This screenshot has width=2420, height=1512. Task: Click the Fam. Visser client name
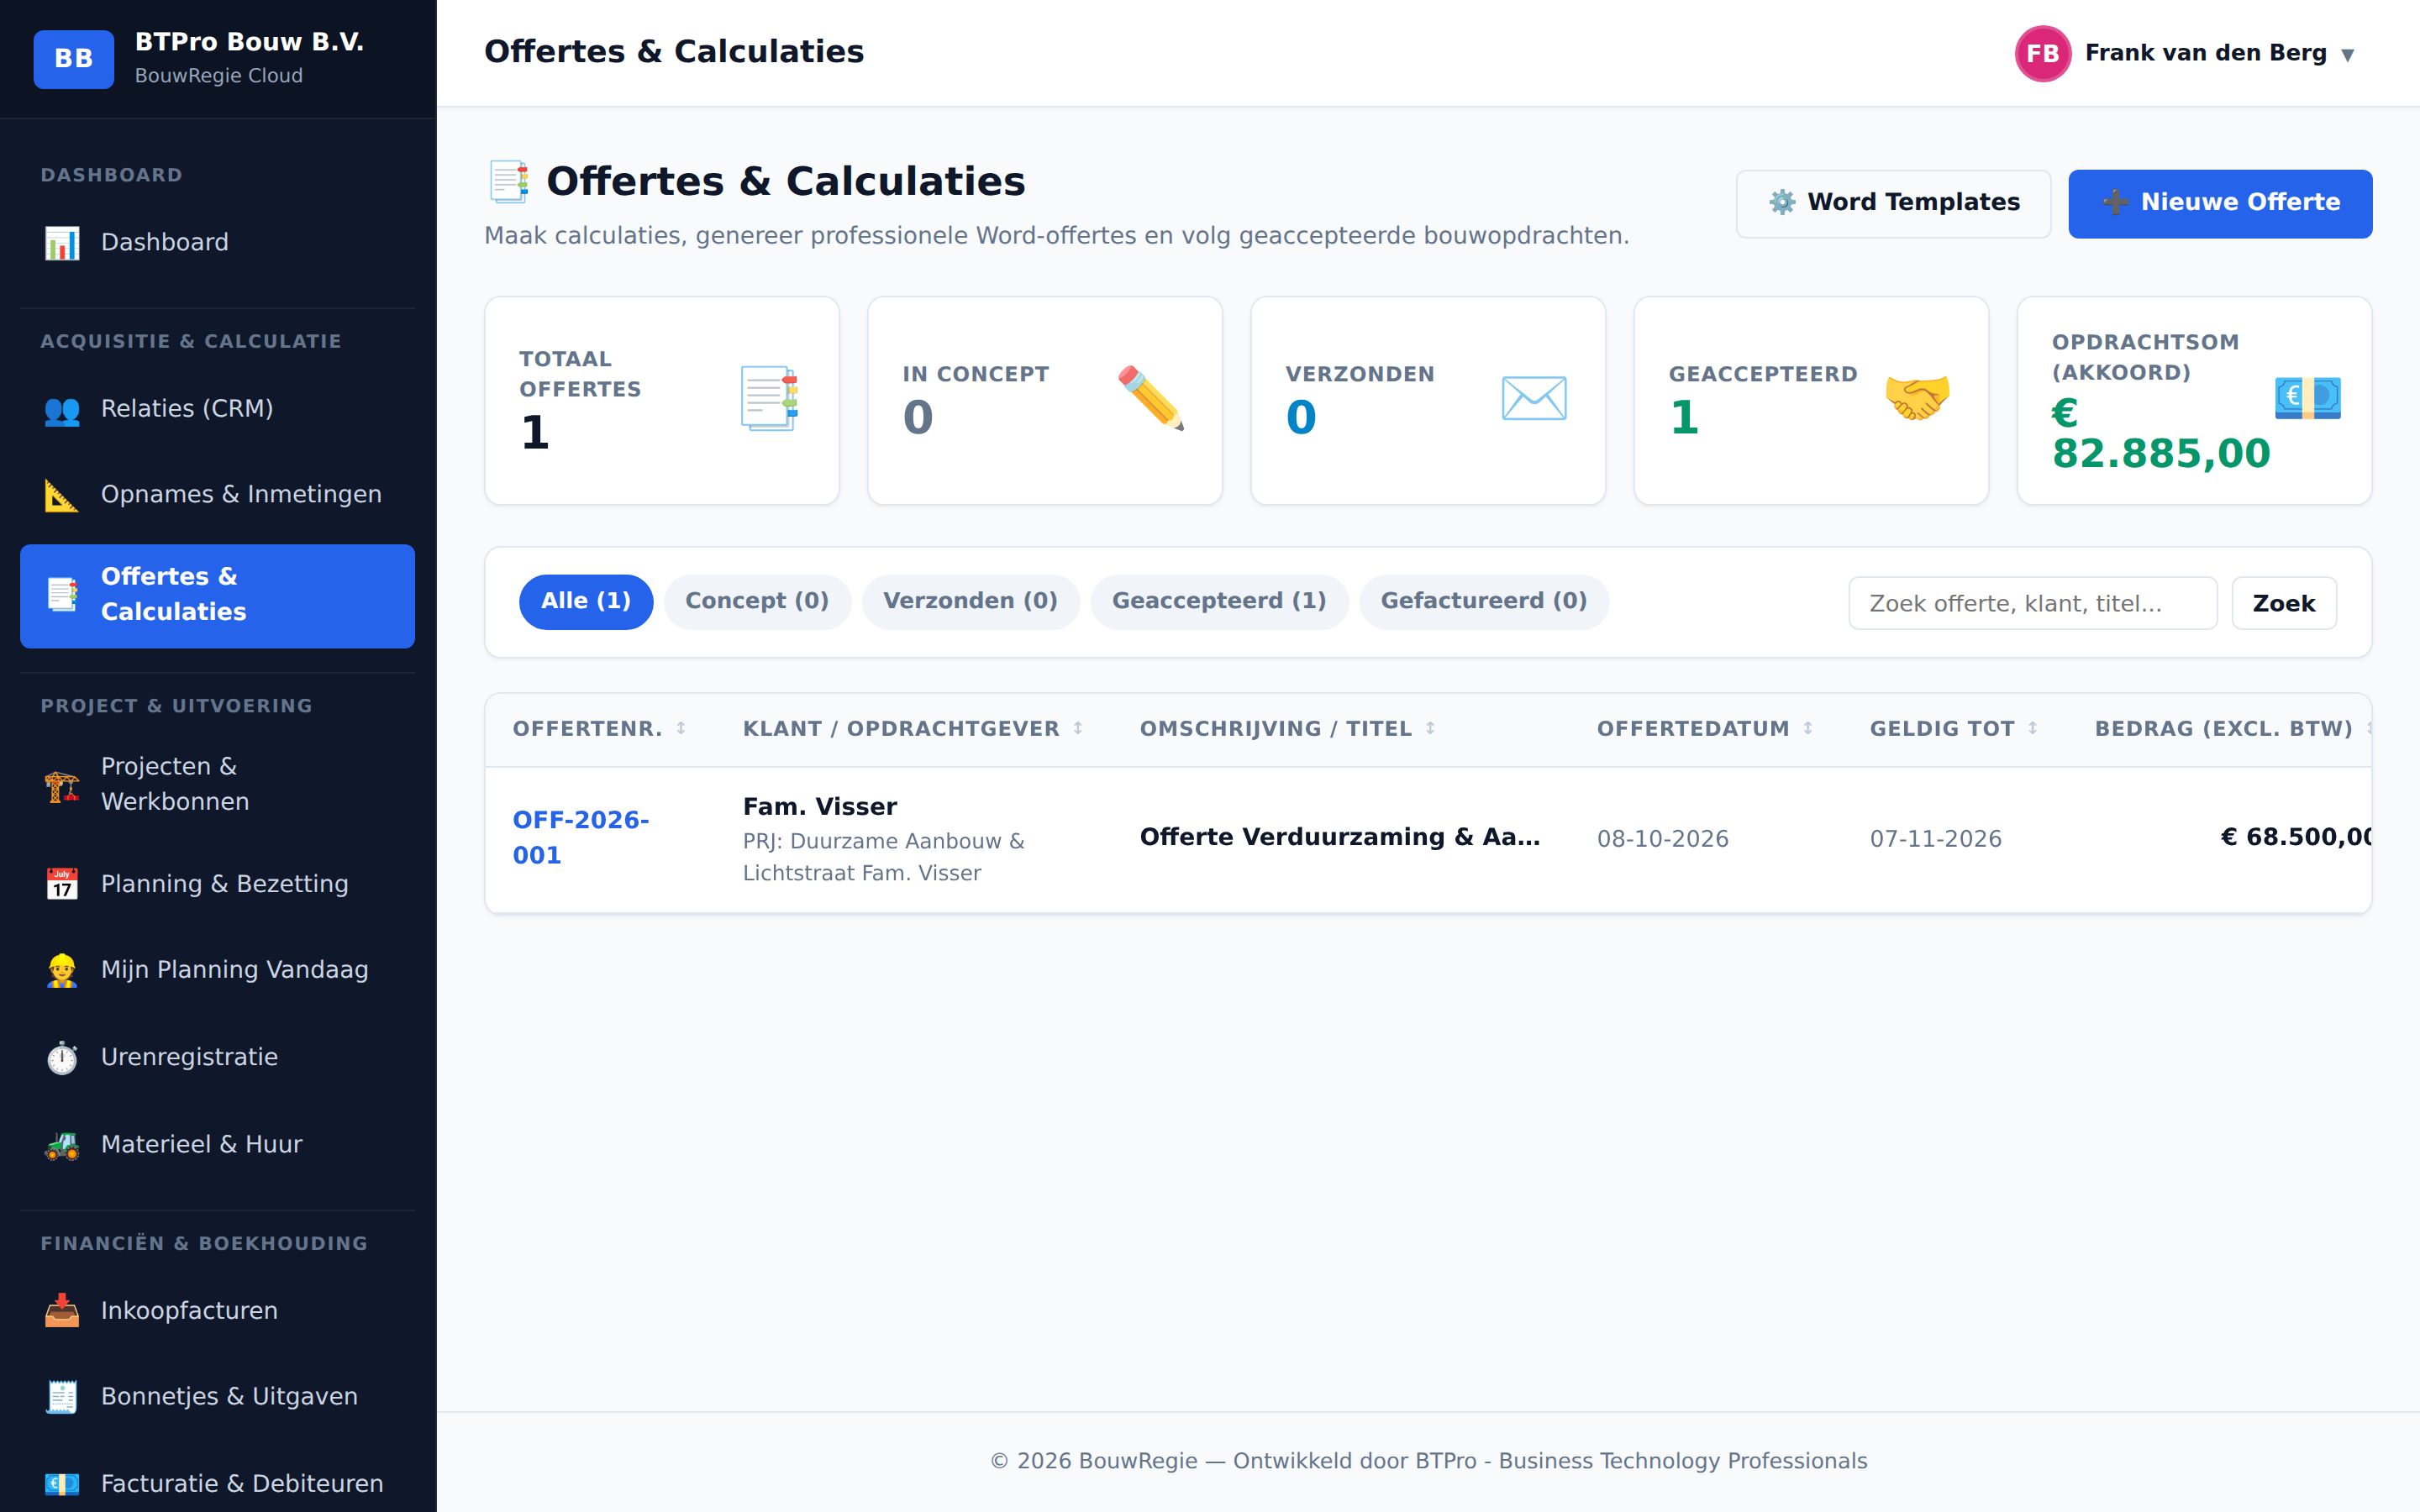(x=820, y=806)
